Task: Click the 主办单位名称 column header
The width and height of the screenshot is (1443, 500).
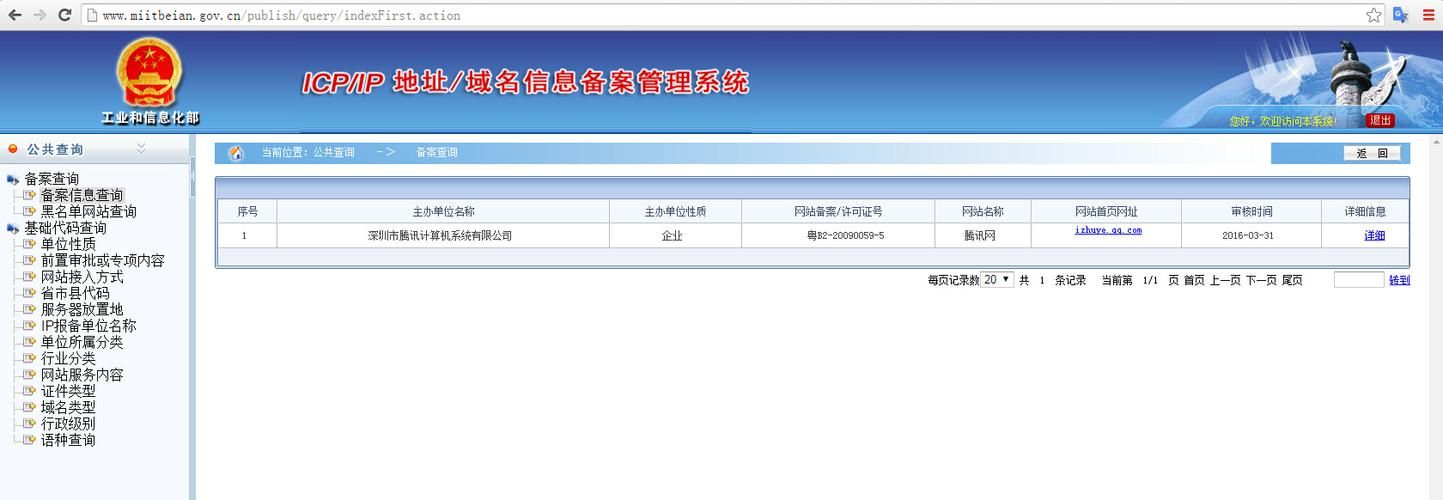Action: 443,211
